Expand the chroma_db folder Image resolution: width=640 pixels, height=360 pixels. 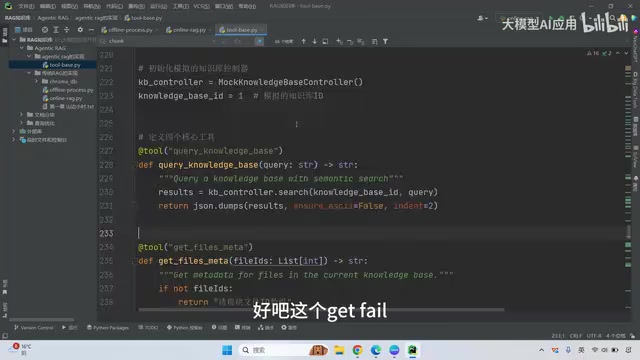[x=36, y=81]
